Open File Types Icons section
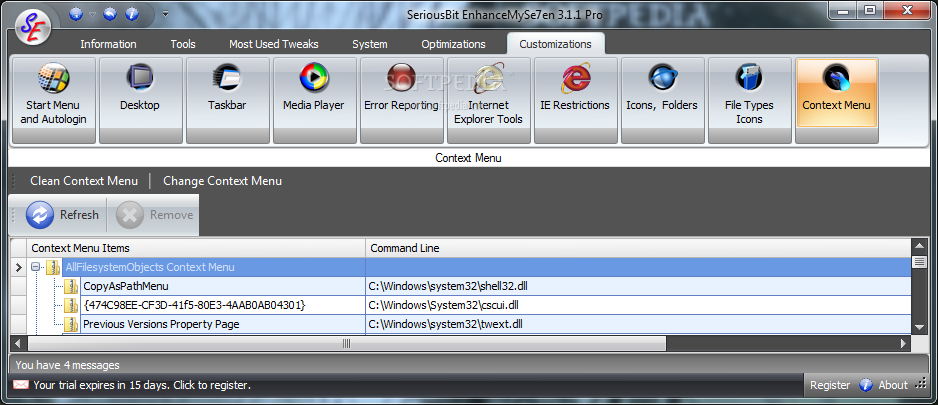This screenshot has height=405, width=938. coord(750,101)
